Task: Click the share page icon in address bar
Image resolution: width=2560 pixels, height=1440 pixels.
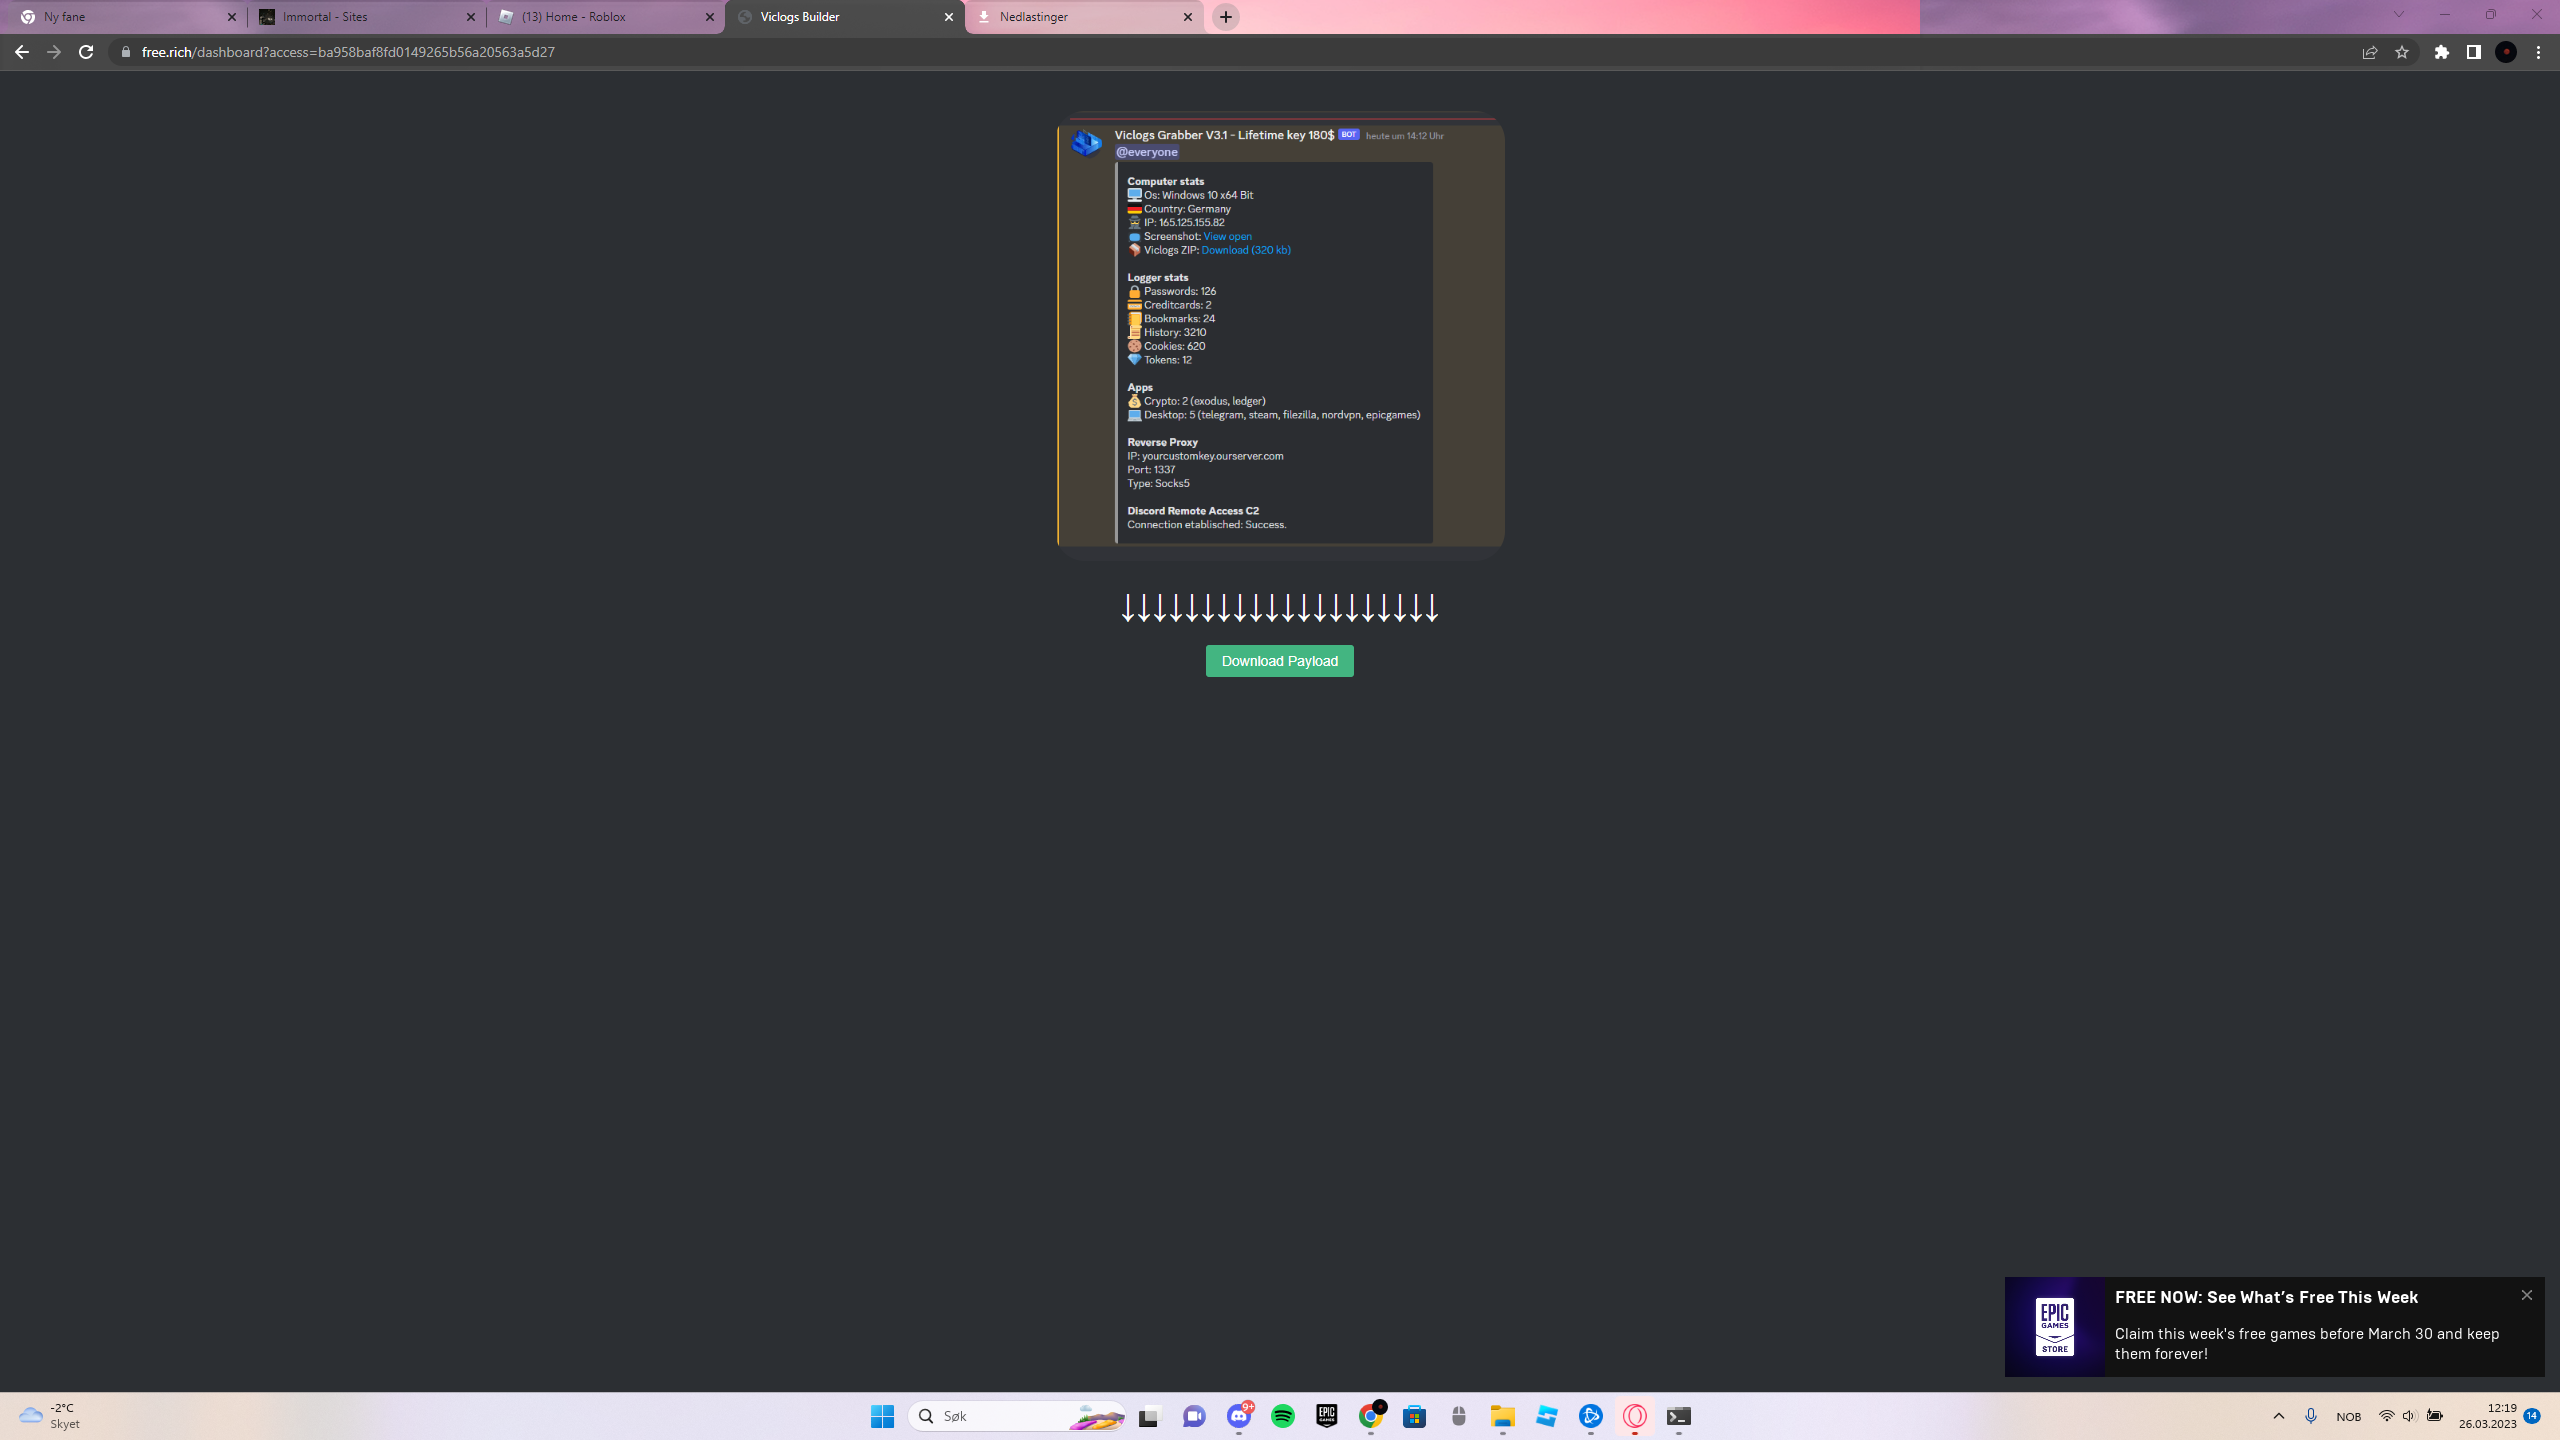Action: (2369, 52)
